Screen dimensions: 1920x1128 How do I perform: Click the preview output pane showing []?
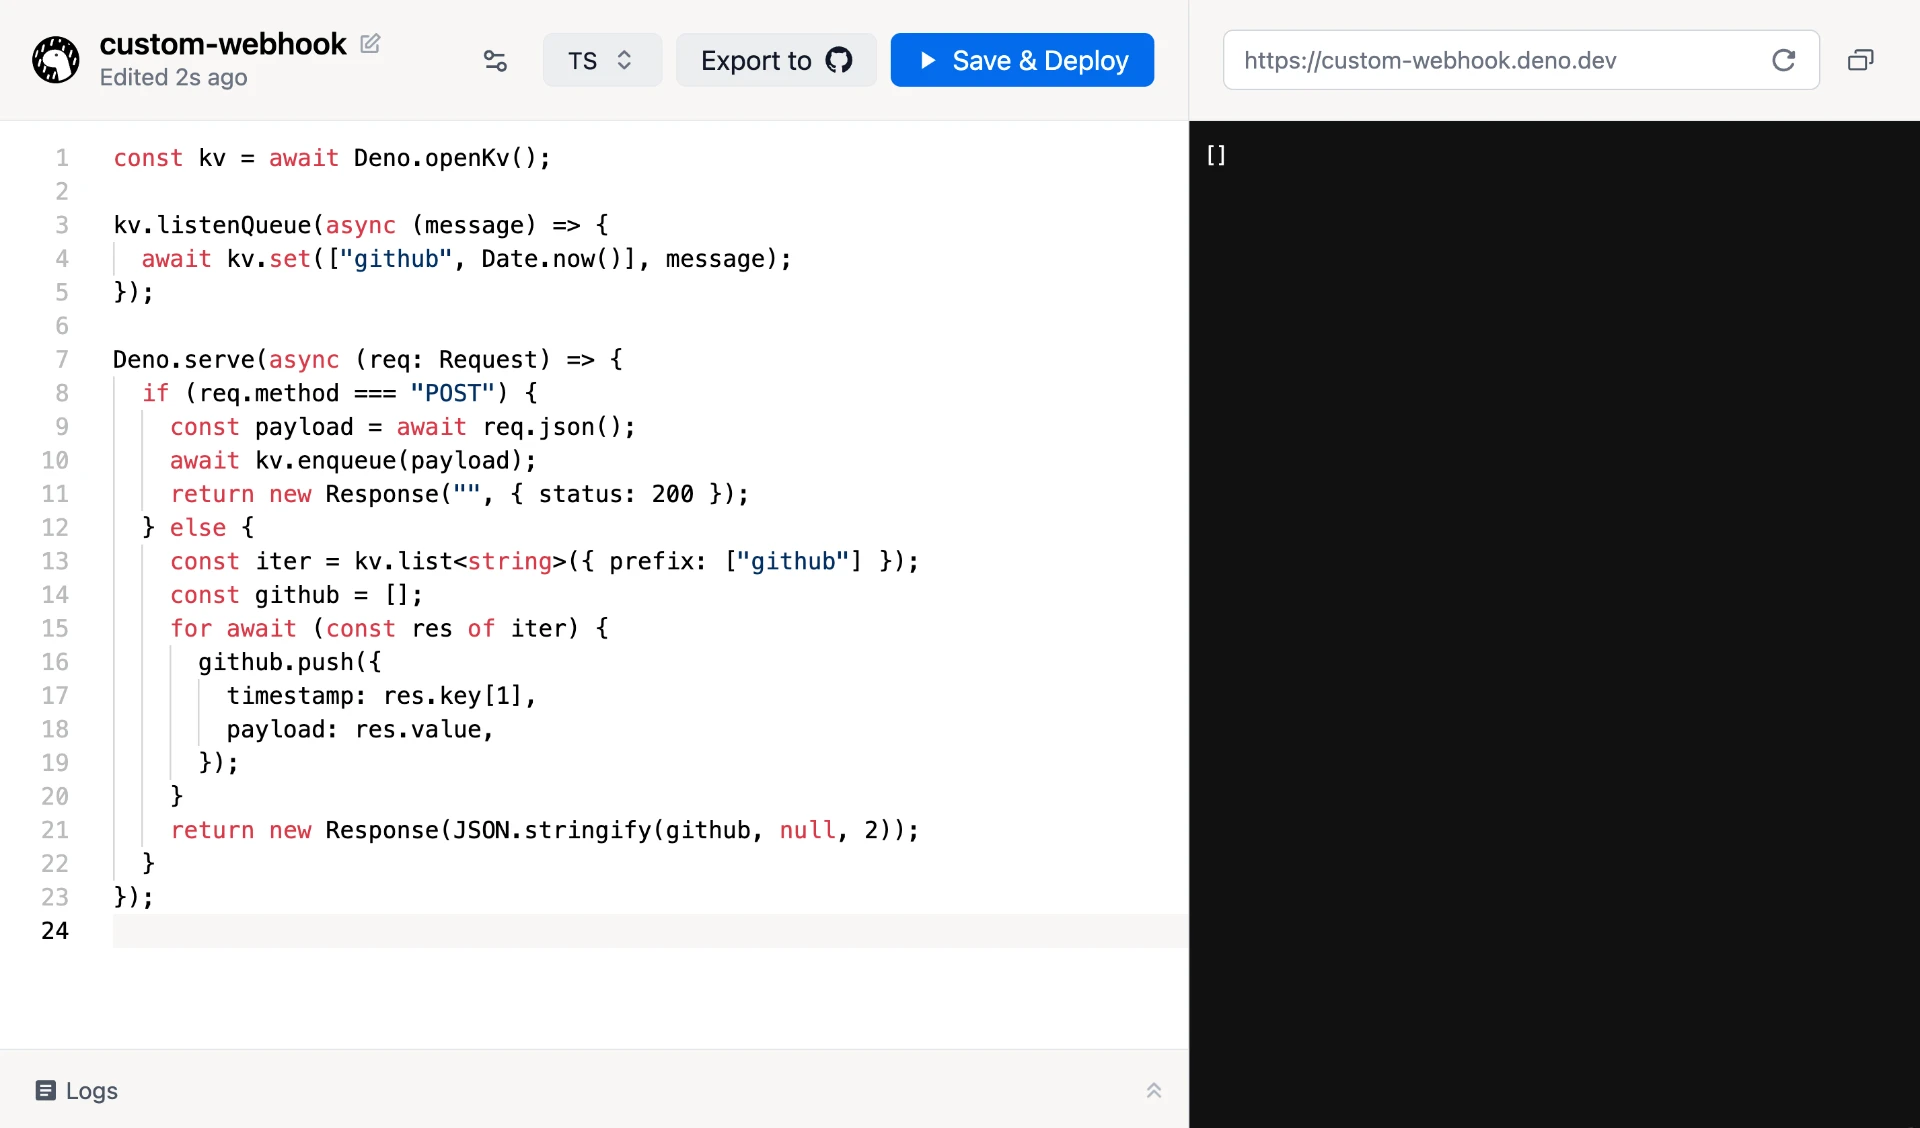1554,600
